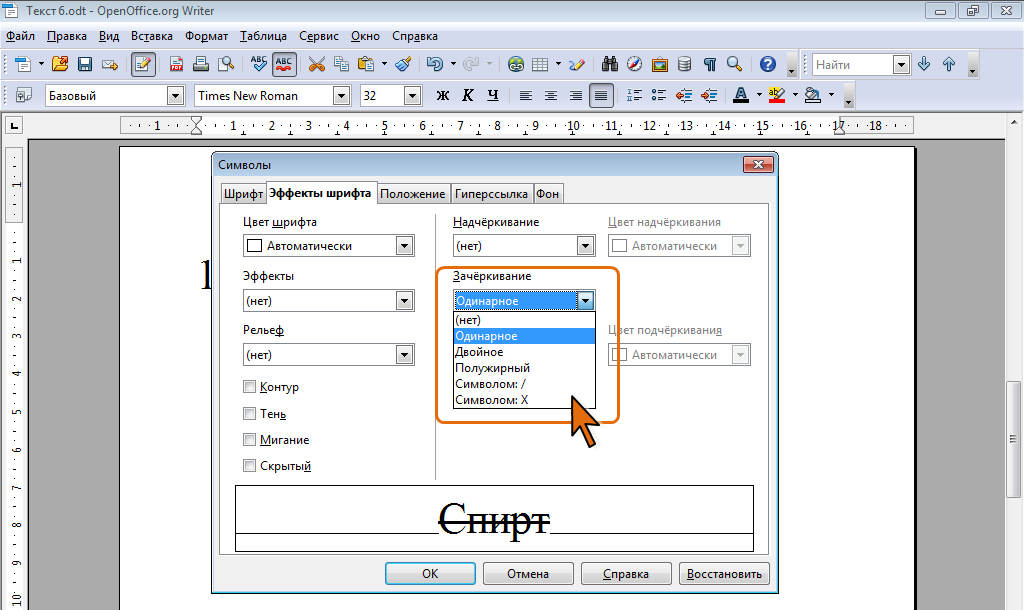Choose Символом: X strikethrough option
This screenshot has width=1024, height=610.
pyautogui.click(x=524, y=400)
